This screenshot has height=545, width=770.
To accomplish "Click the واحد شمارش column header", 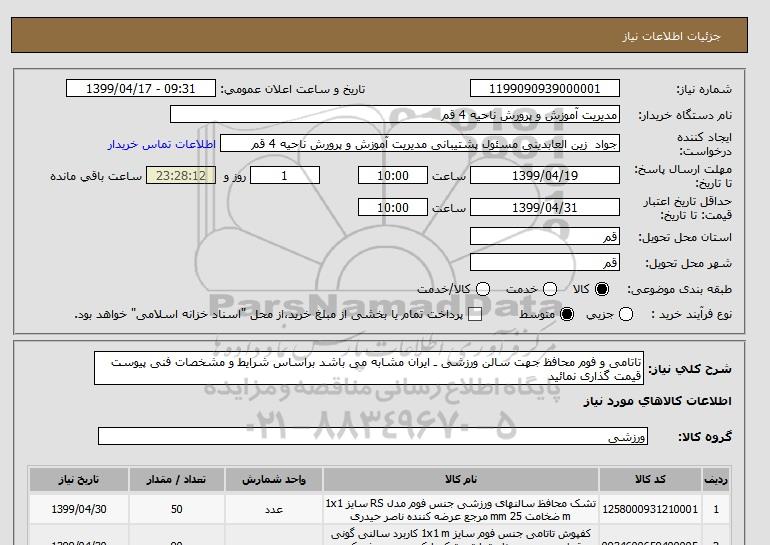I will 274,480.
